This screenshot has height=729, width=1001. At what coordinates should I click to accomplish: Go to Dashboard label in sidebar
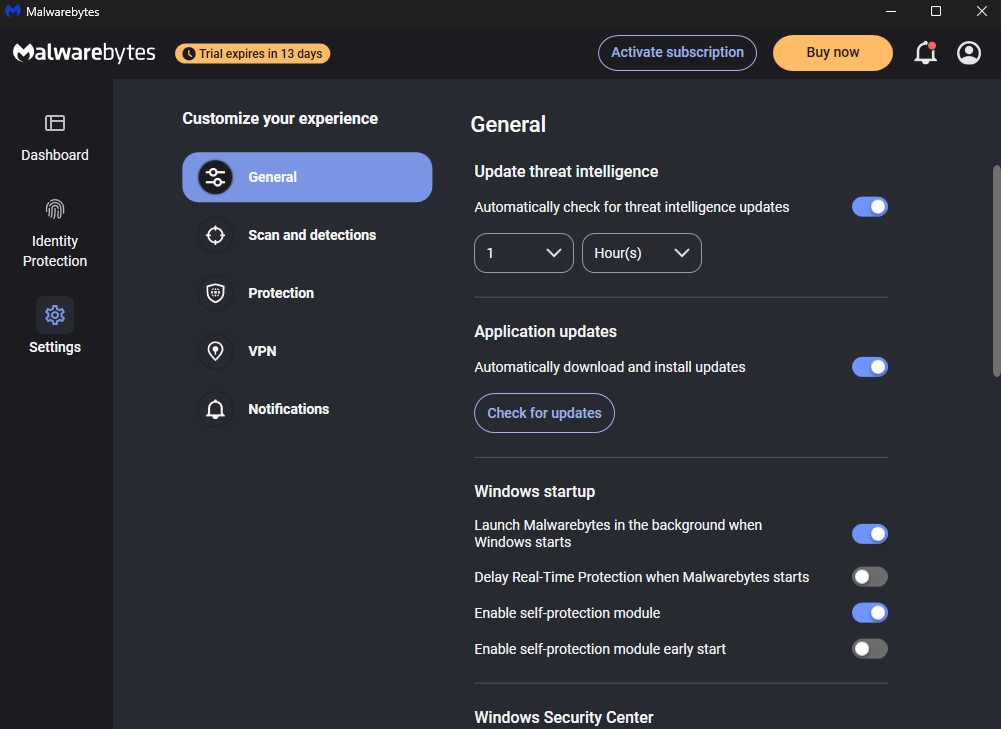pos(55,155)
